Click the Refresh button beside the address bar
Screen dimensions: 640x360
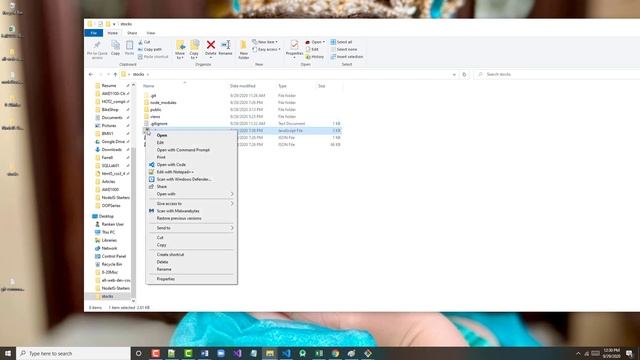coord(464,74)
